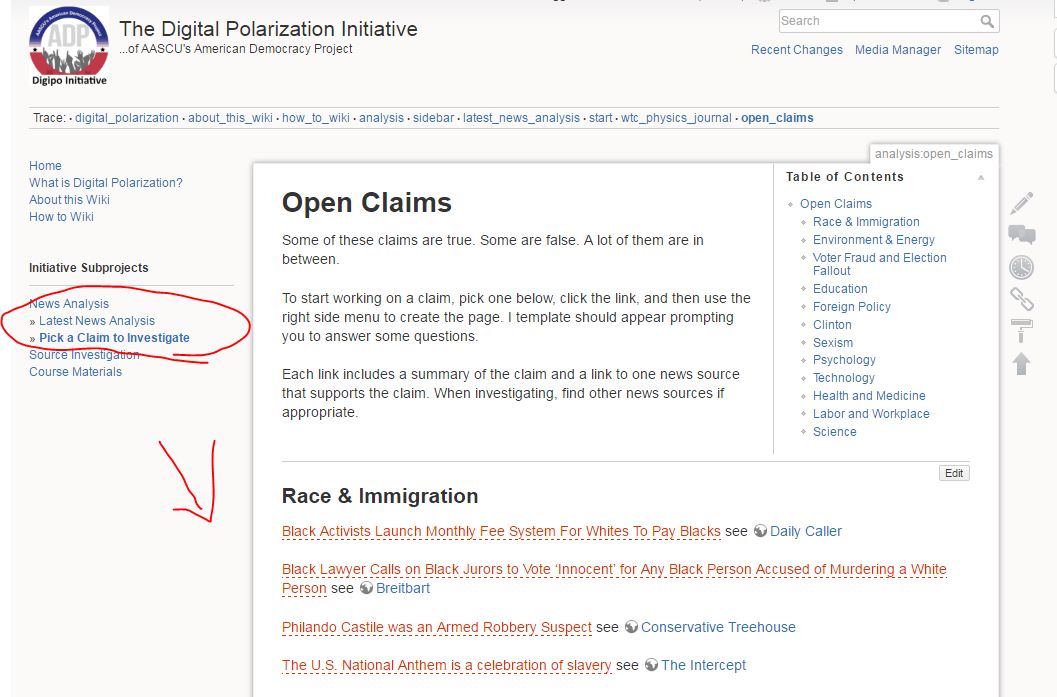Image resolution: width=1057 pixels, height=697 pixels.
Task: Click wtc_physics_journal in the trace breadcrumb
Action: tap(676, 118)
